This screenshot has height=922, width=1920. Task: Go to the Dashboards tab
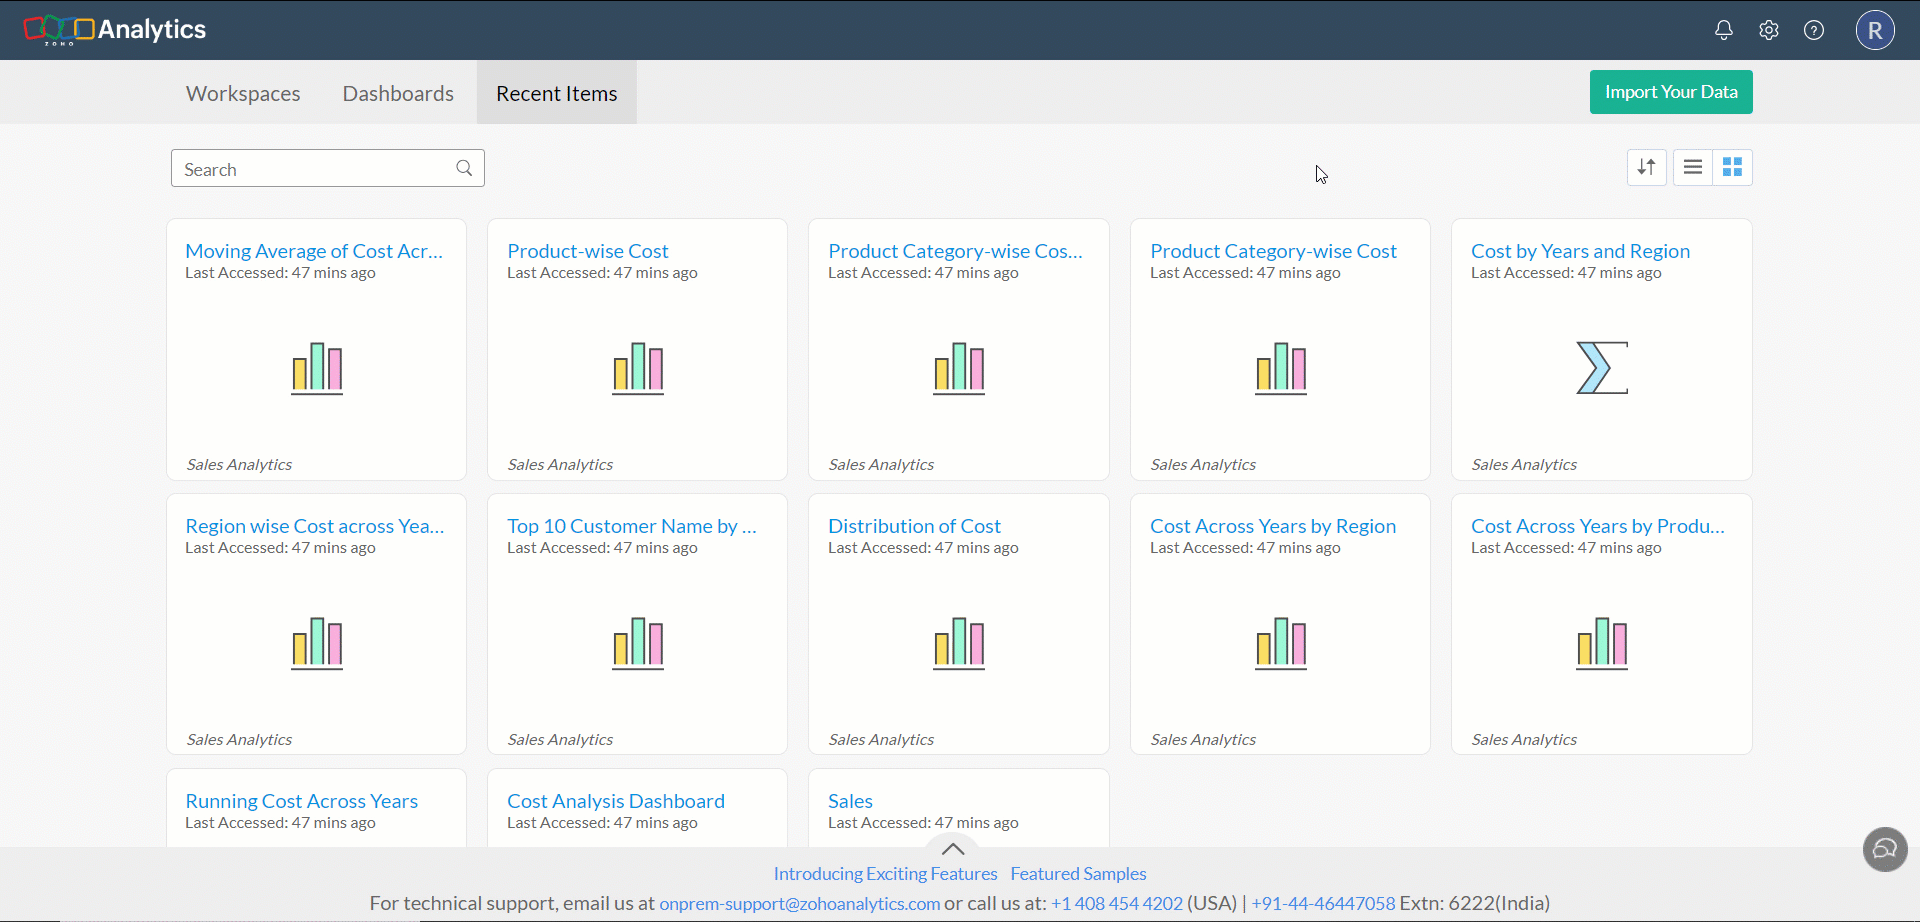pos(398,93)
